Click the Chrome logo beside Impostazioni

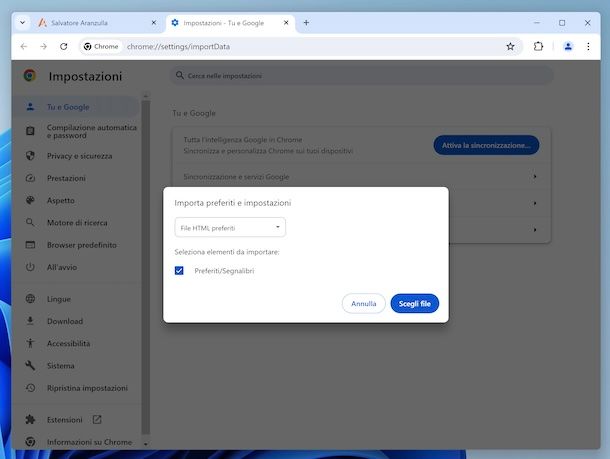coord(30,75)
